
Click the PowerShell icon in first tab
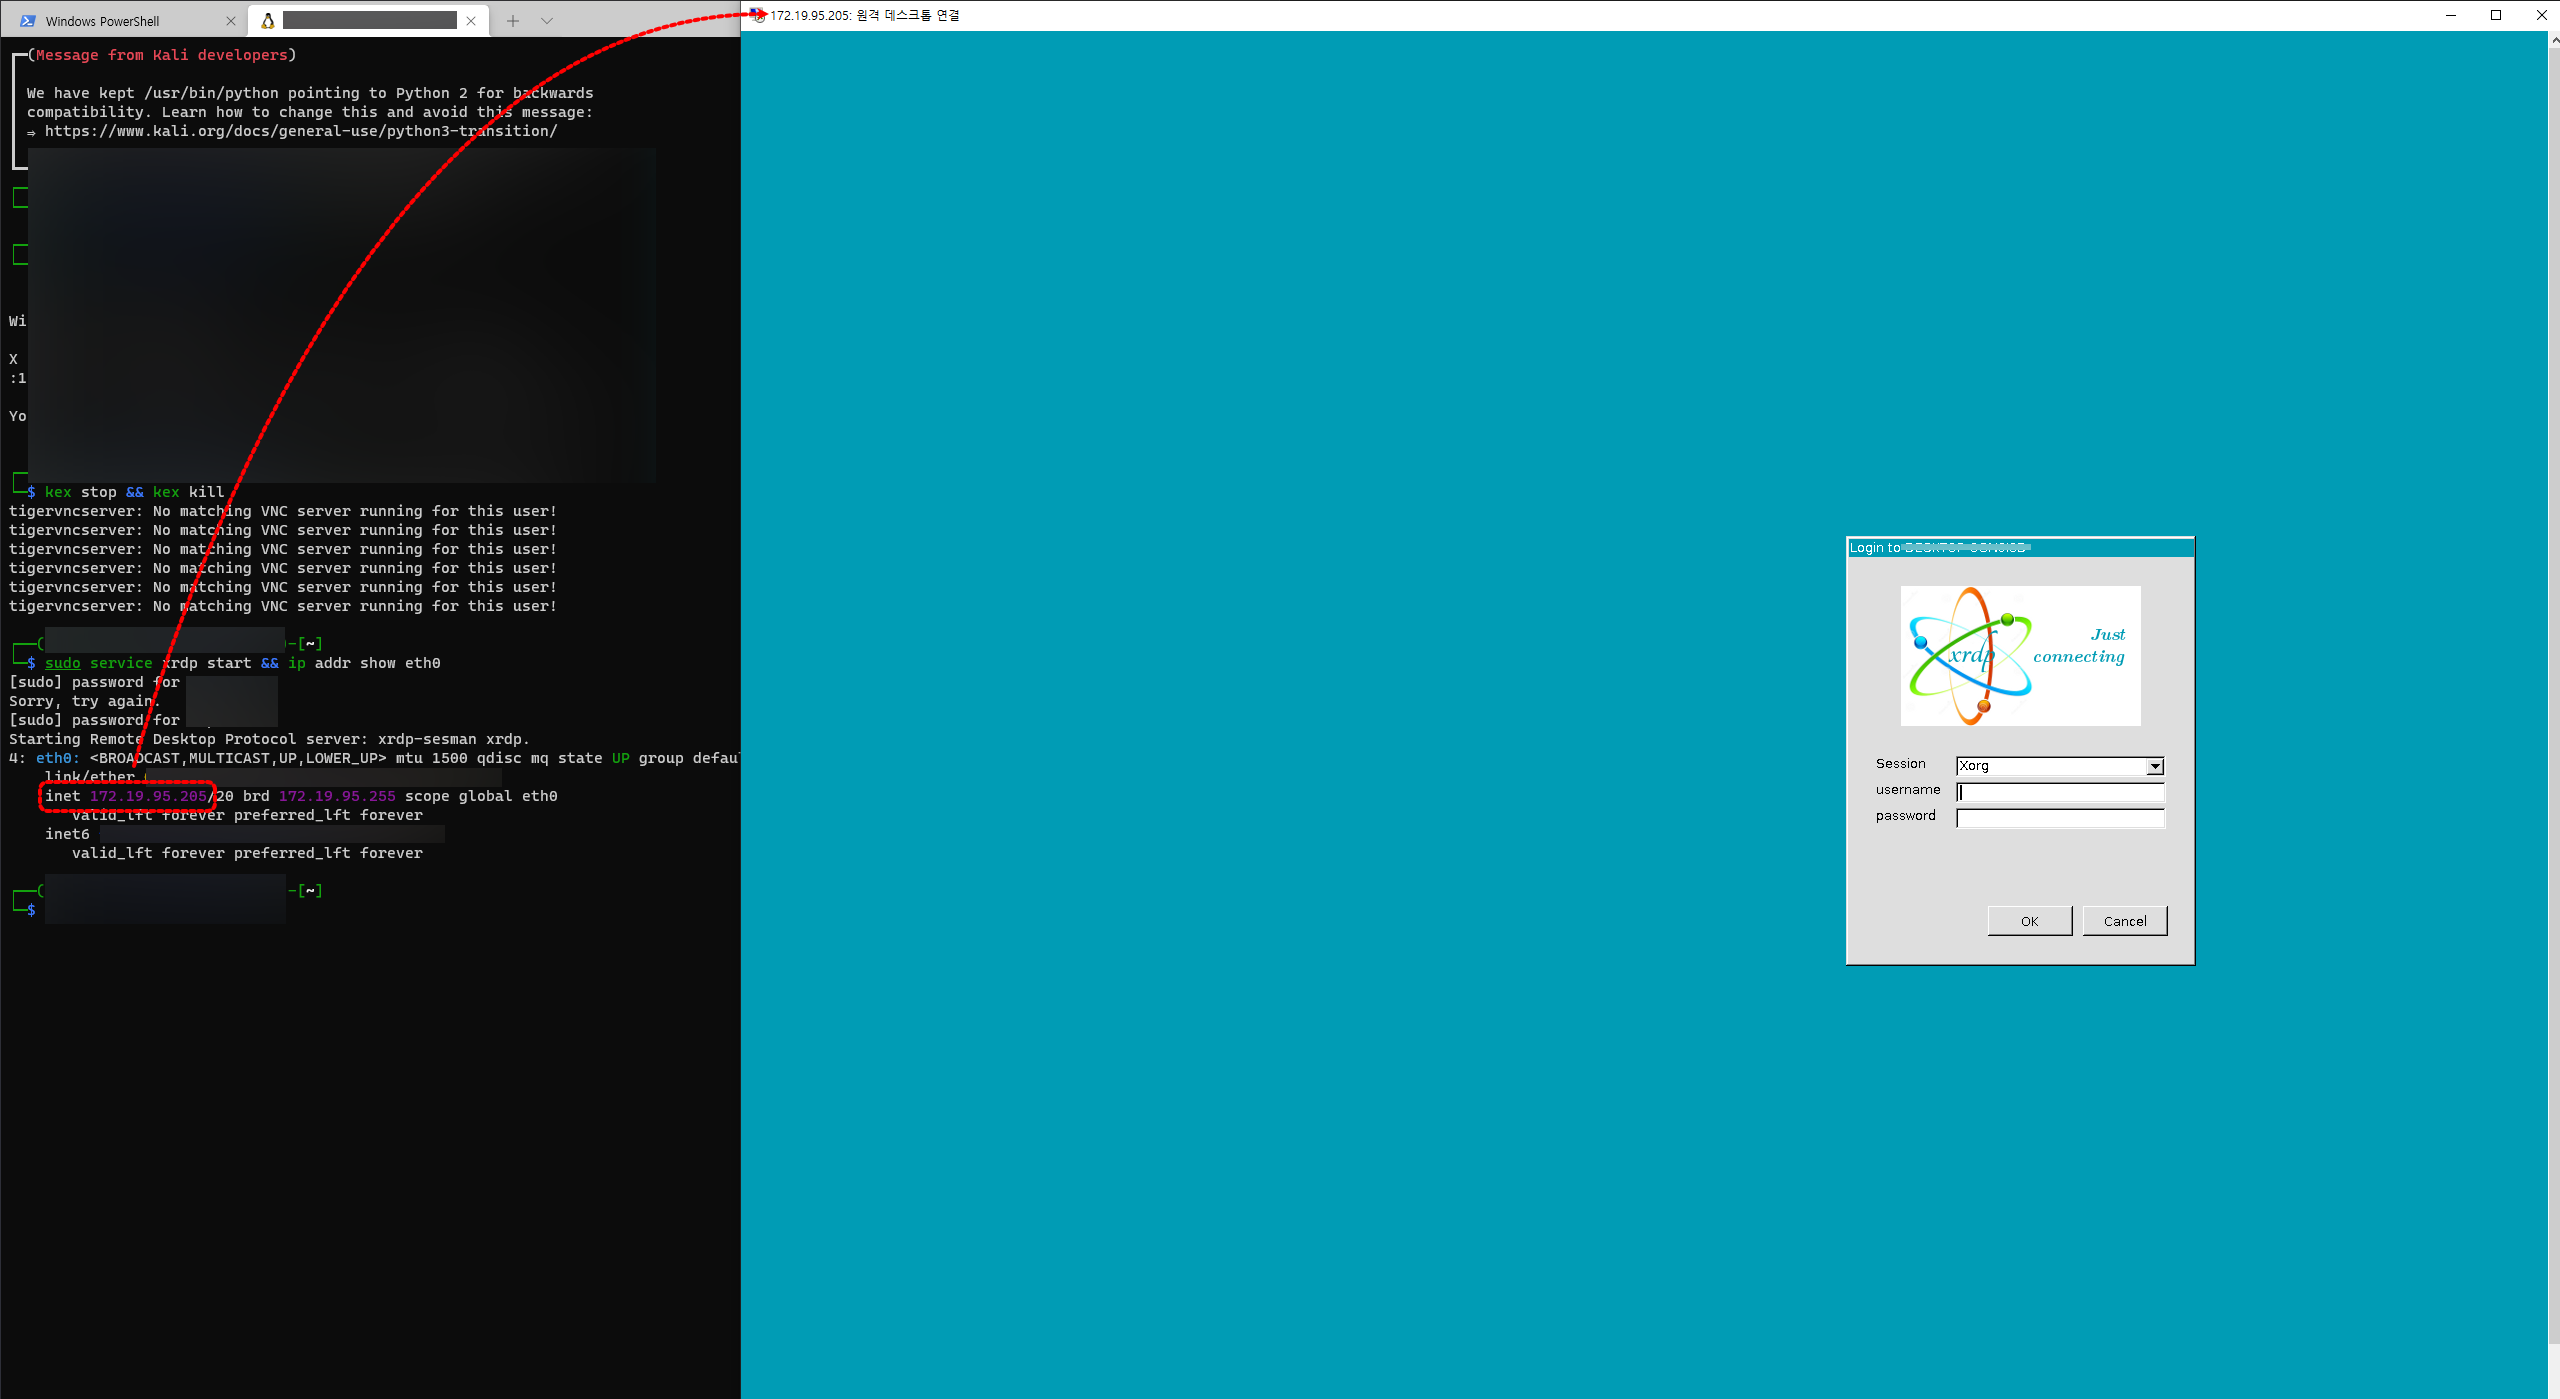pos(28,21)
